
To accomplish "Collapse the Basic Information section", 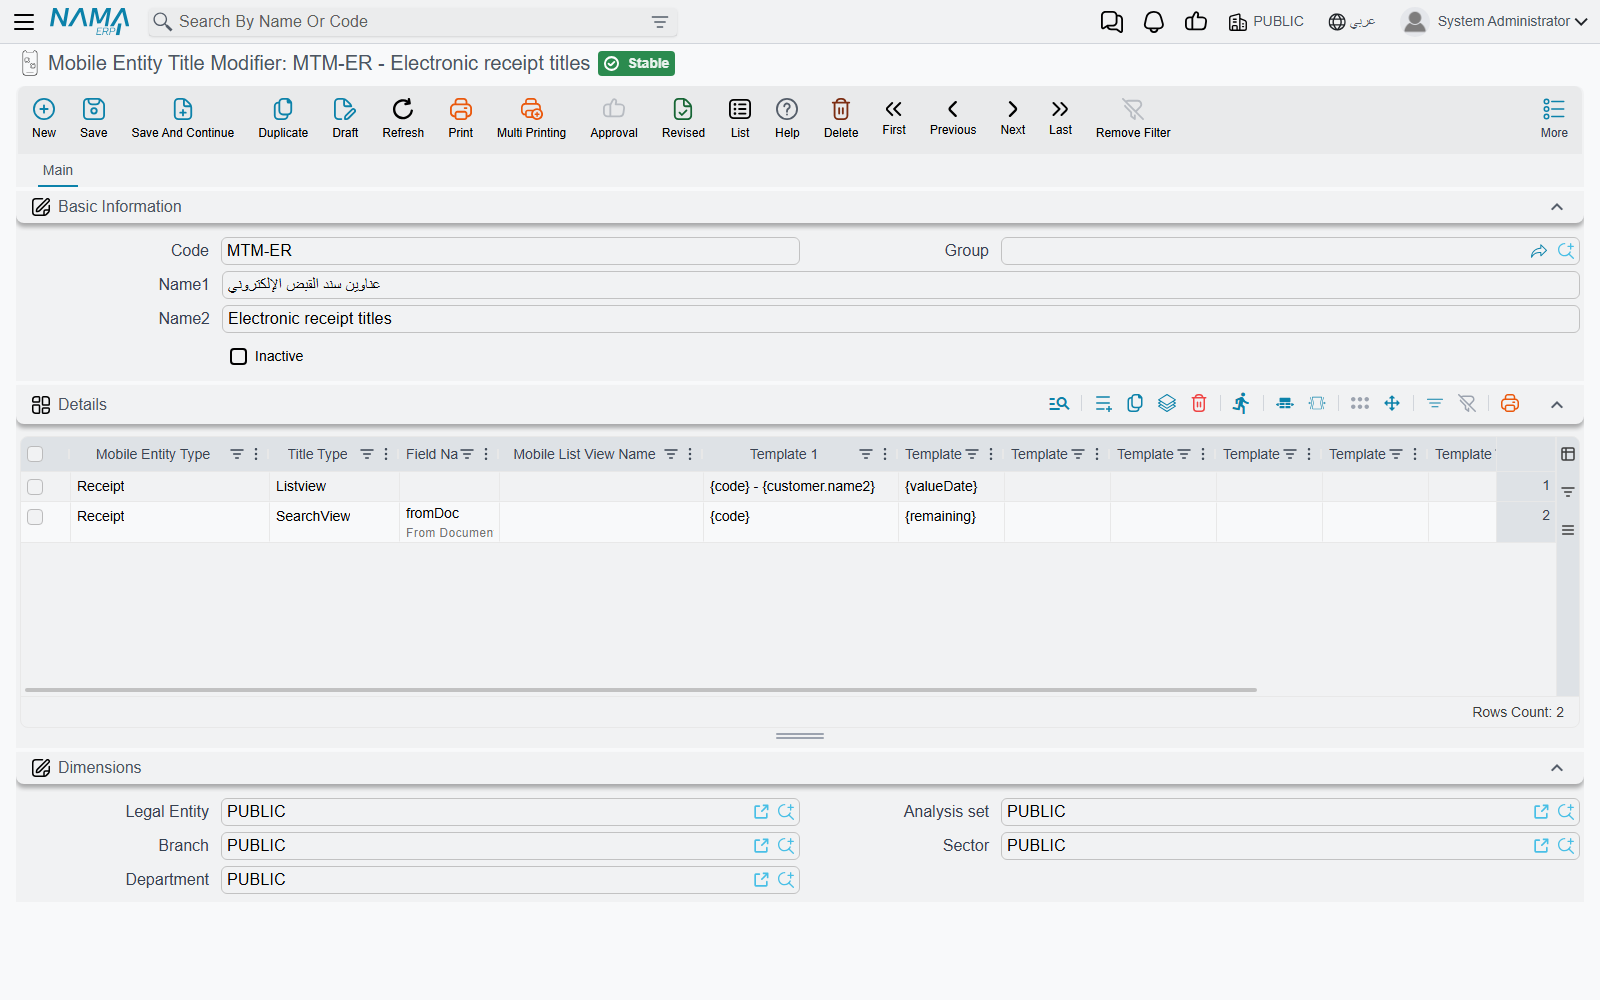I will click(x=1557, y=207).
